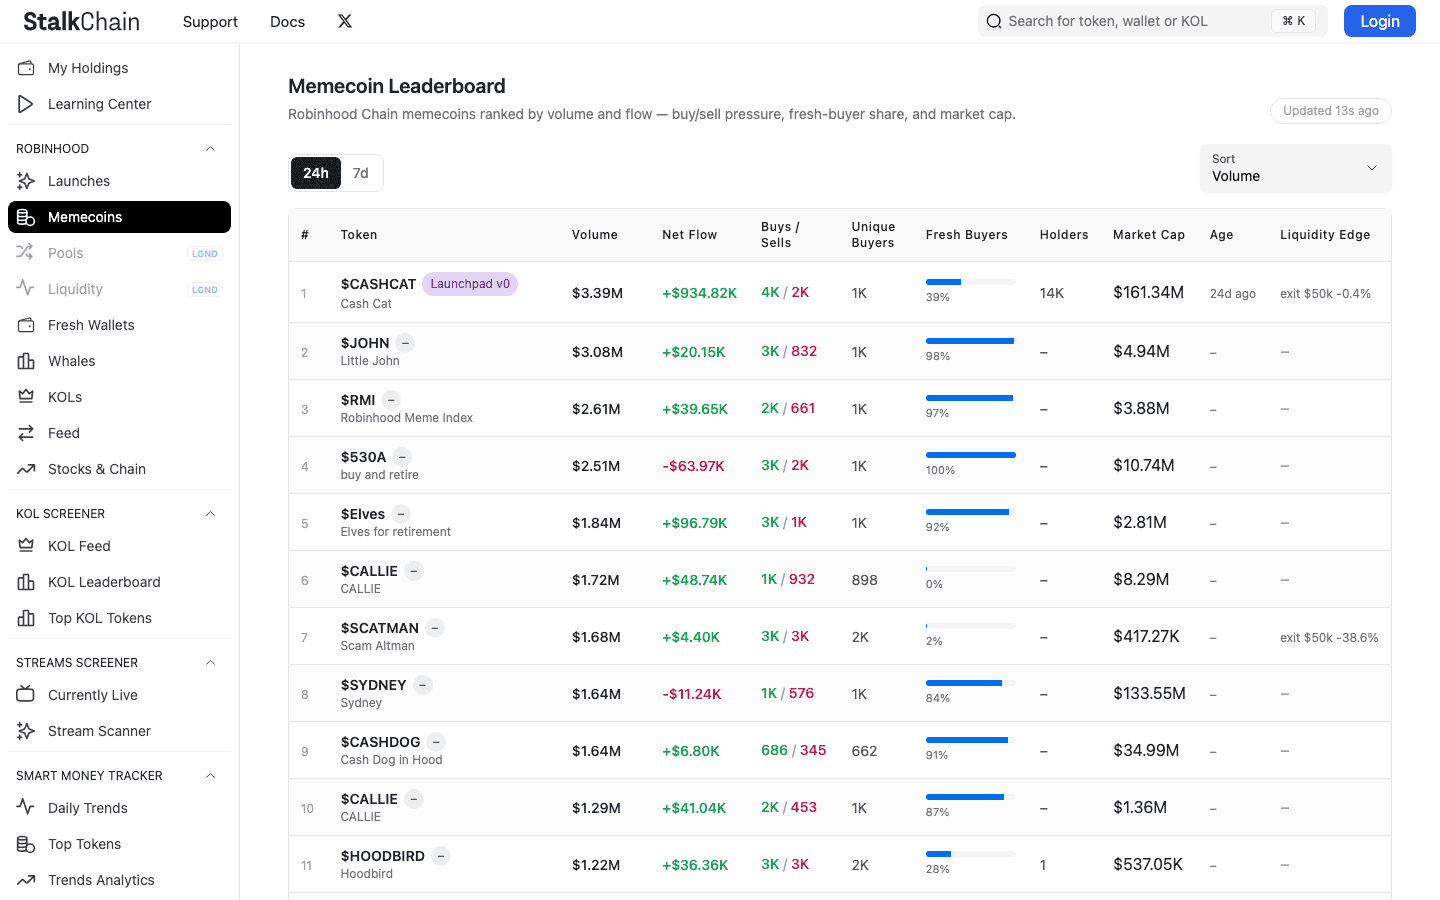Click the Top KOL Tokens icon

(x=26, y=618)
